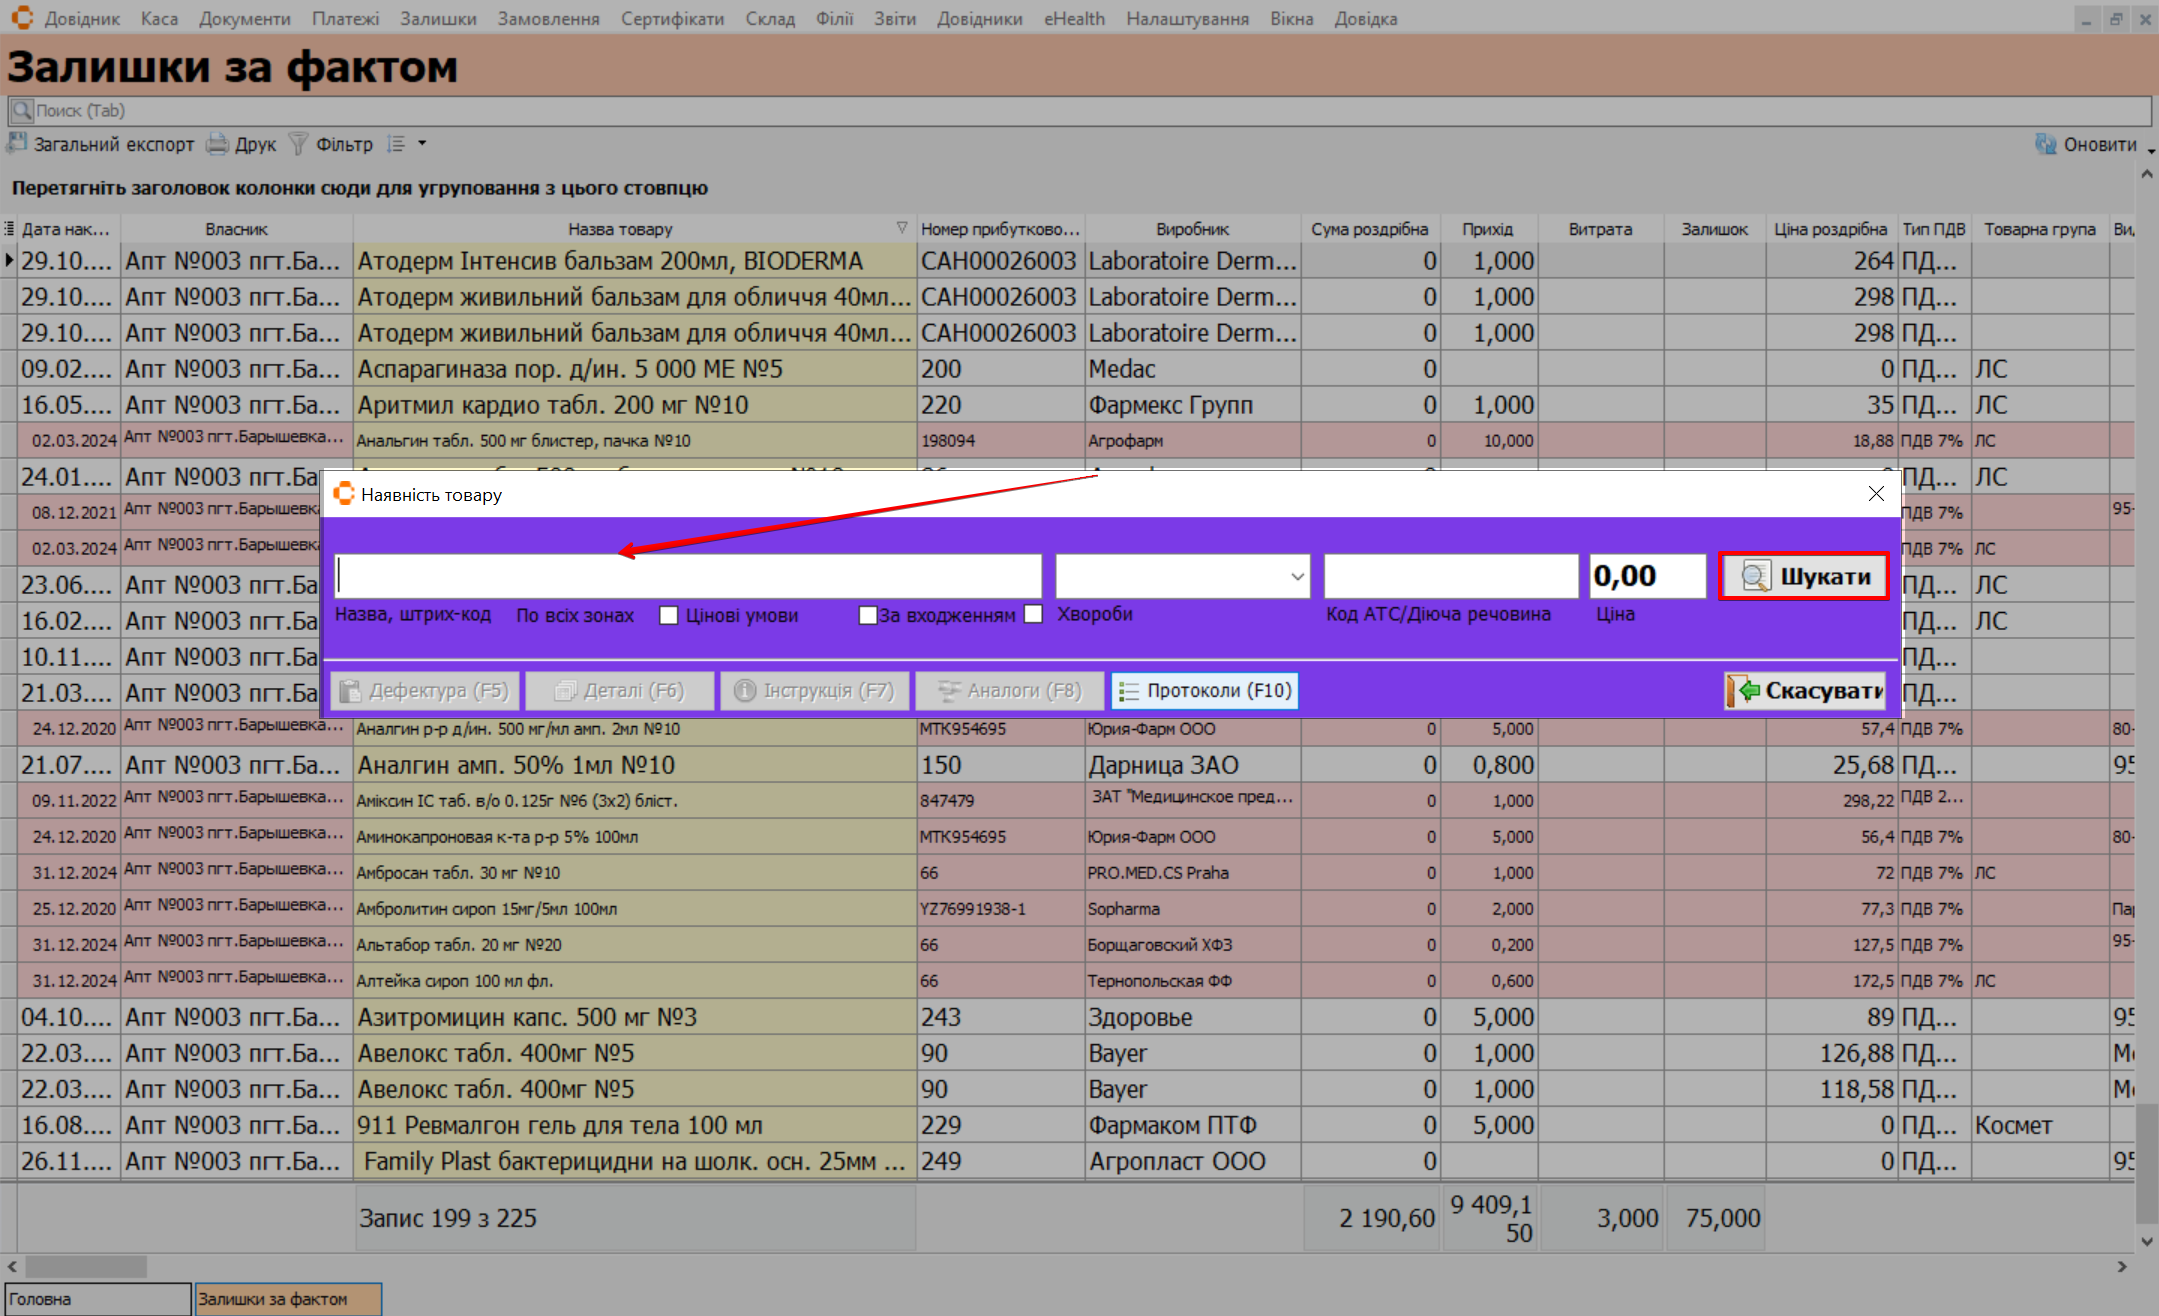
Task: Click the Назва, штрих-код input field
Action: (688, 576)
